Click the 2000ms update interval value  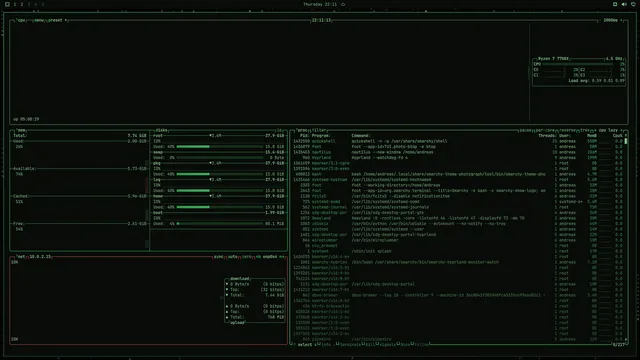pos(611,20)
